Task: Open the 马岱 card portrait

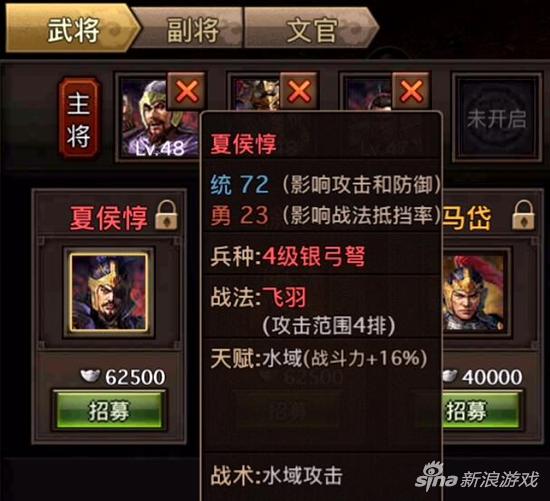Action: pos(474,293)
